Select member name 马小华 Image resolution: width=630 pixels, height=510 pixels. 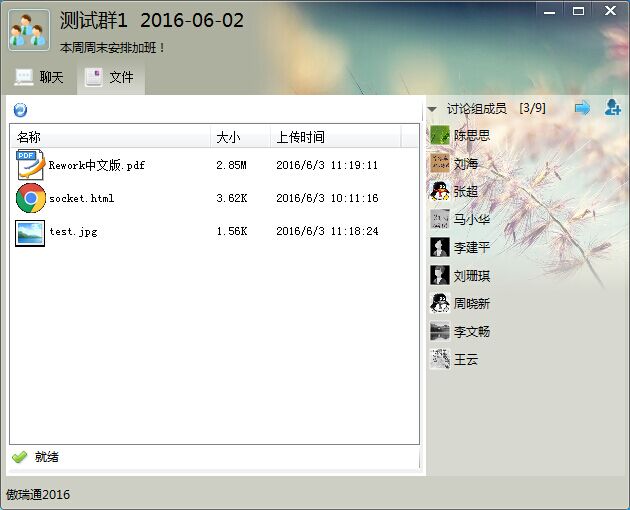point(472,219)
